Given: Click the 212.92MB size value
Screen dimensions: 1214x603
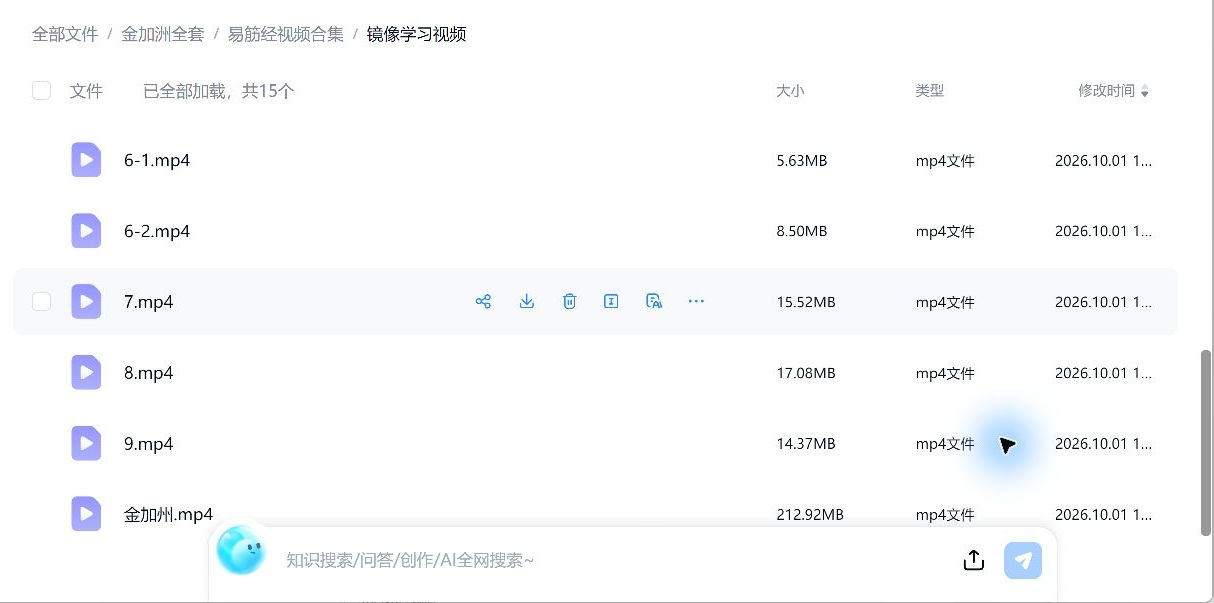Looking at the screenshot, I should (810, 515).
